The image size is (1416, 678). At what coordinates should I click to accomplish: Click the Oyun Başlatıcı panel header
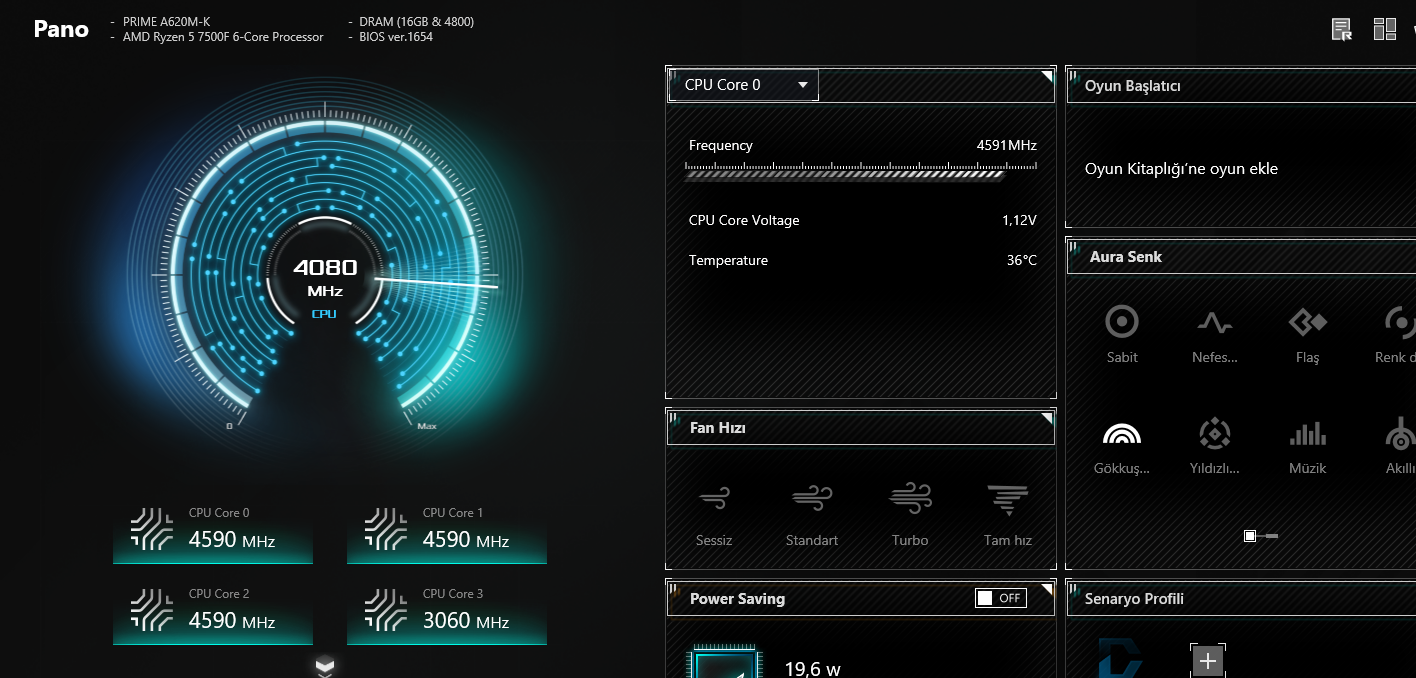[1241, 85]
